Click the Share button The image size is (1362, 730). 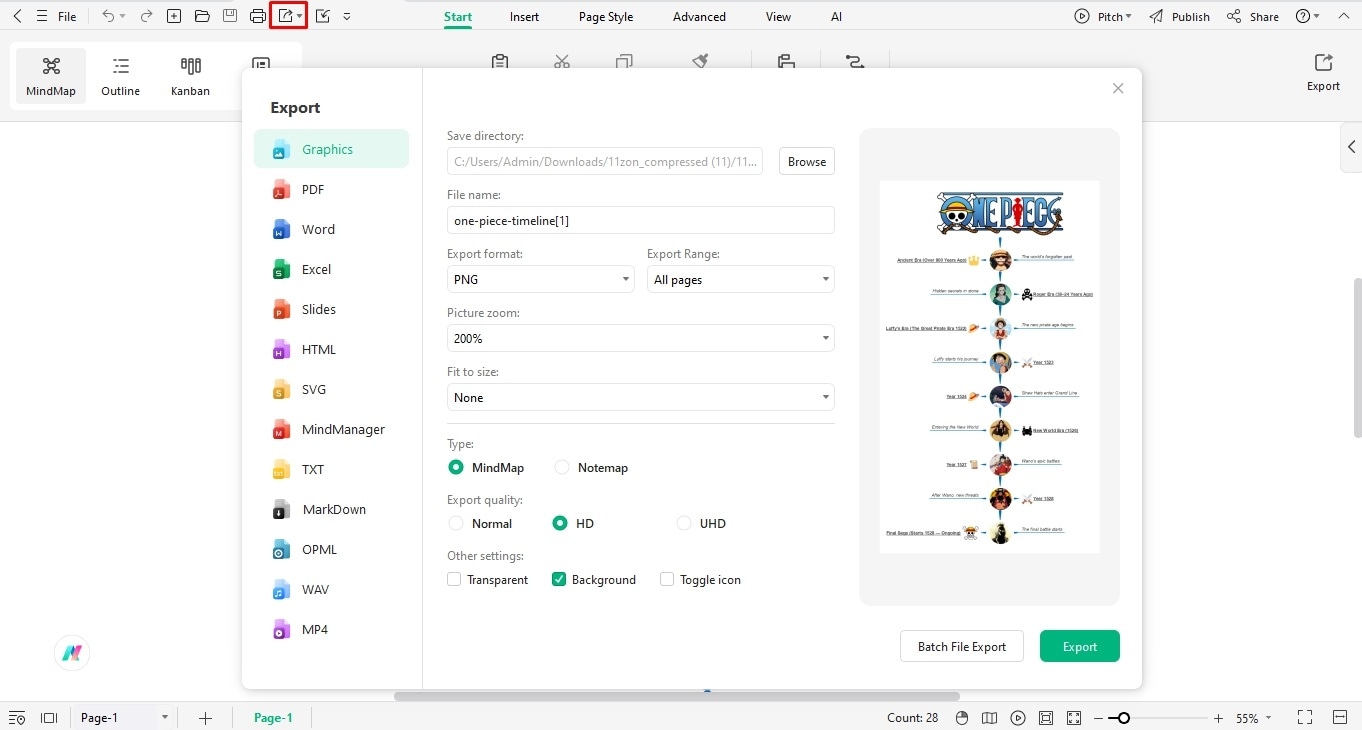coord(1253,16)
